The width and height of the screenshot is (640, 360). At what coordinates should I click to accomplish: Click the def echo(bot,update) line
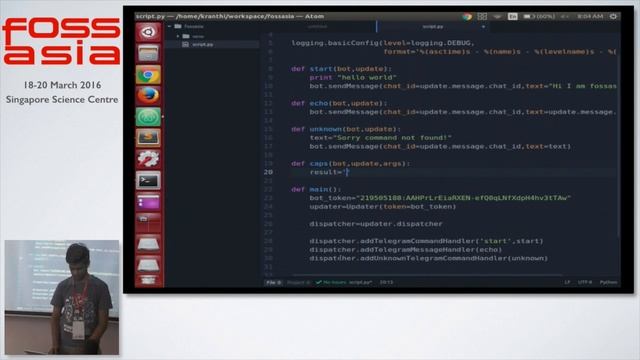[x=339, y=103]
